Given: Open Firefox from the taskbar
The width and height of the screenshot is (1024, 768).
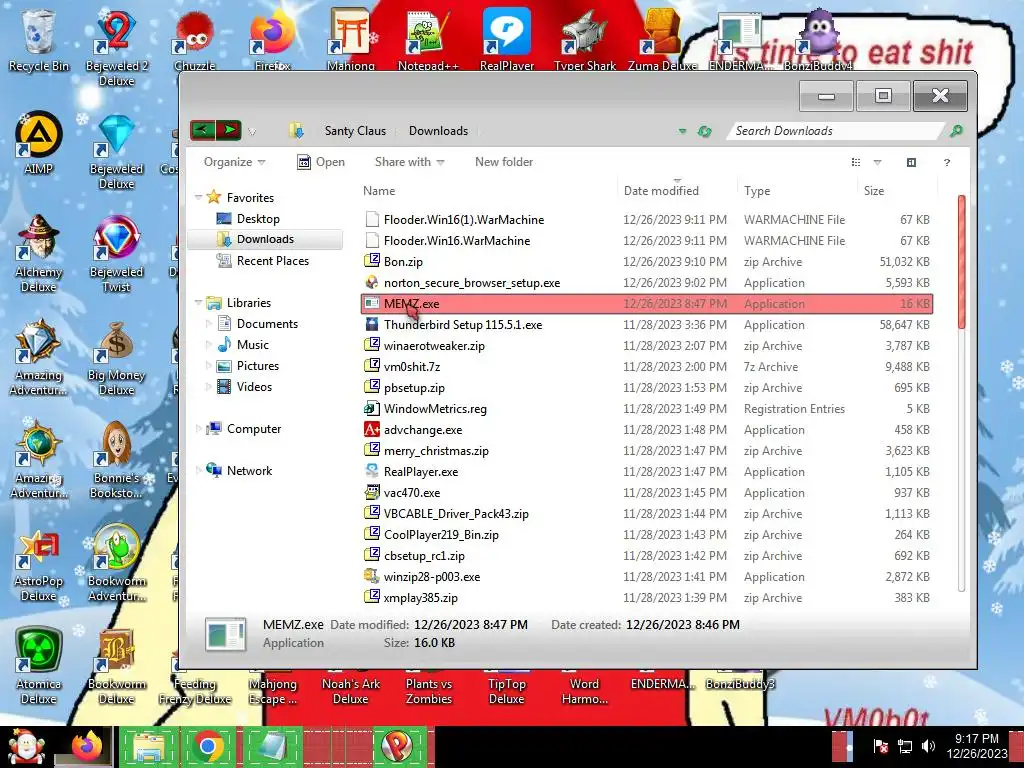Looking at the screenshot, I should click(87, 746).
